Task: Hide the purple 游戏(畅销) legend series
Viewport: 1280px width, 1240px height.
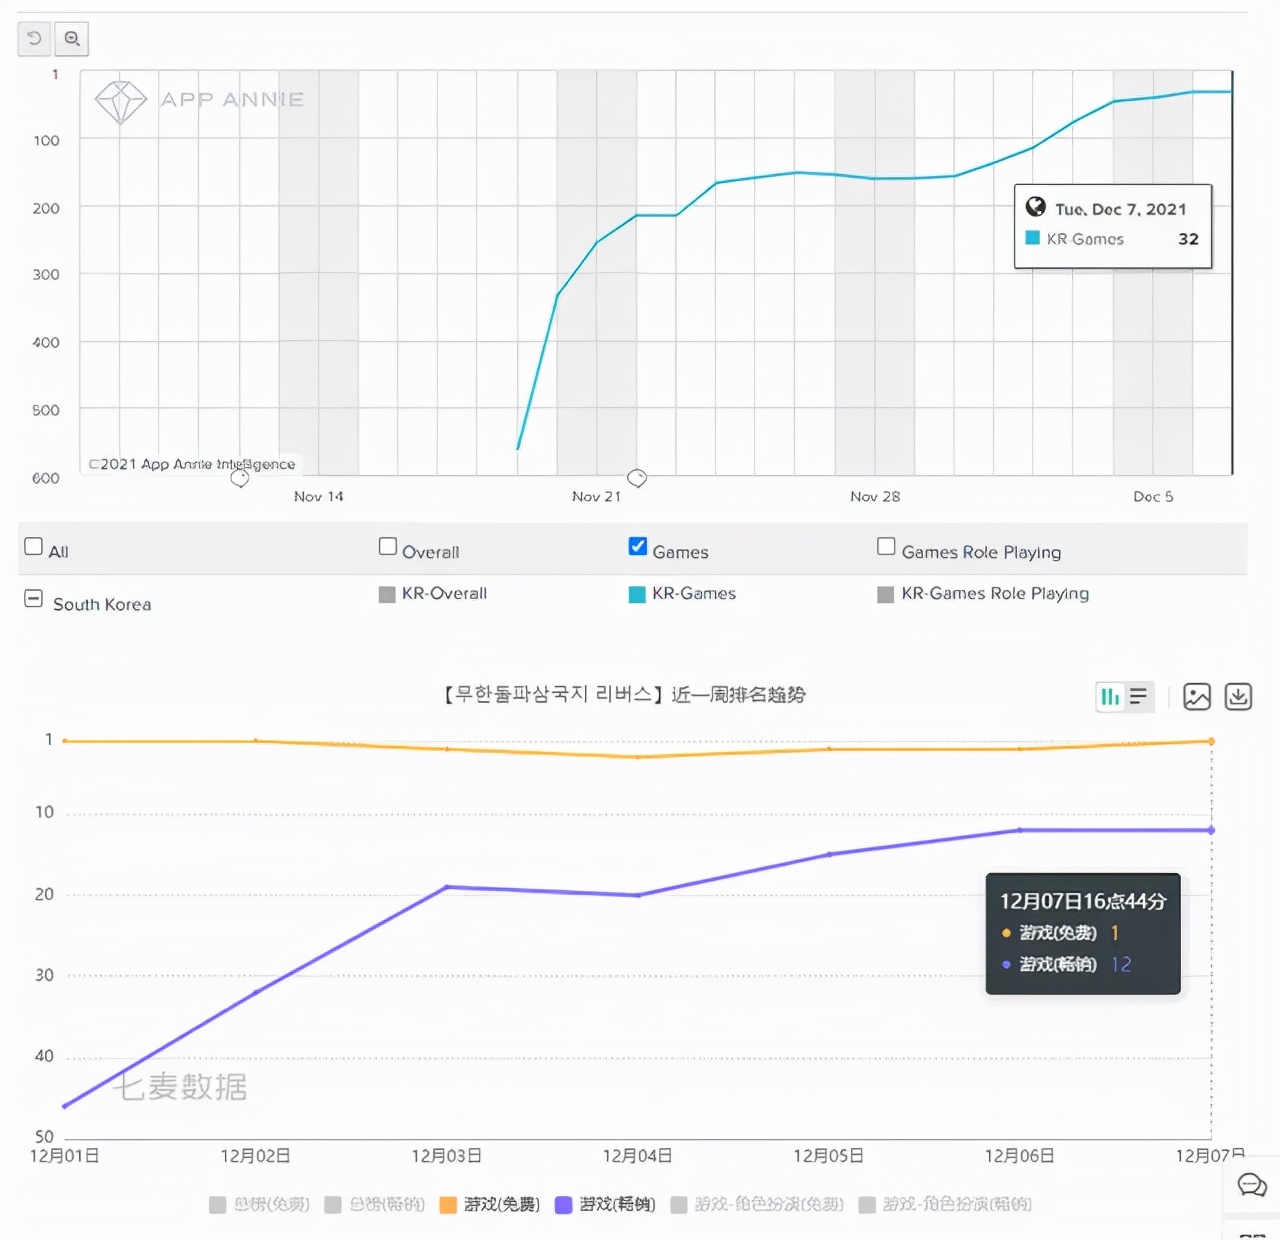Action: coord(606,1205)
